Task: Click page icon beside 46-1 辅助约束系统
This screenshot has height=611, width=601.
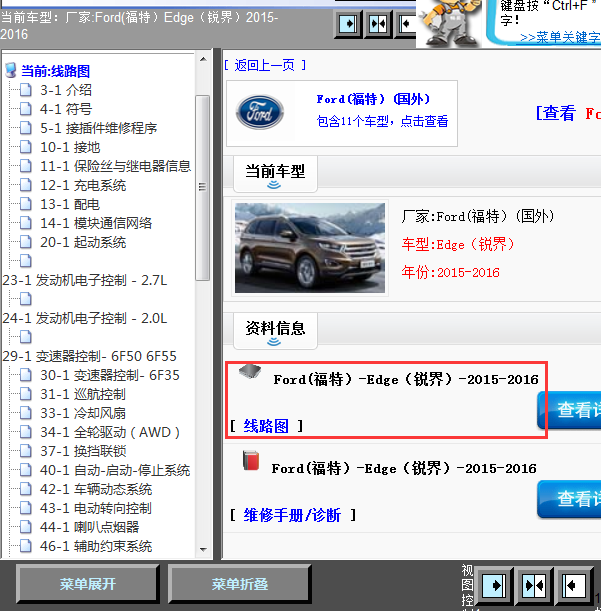Action: coord(26,546)
